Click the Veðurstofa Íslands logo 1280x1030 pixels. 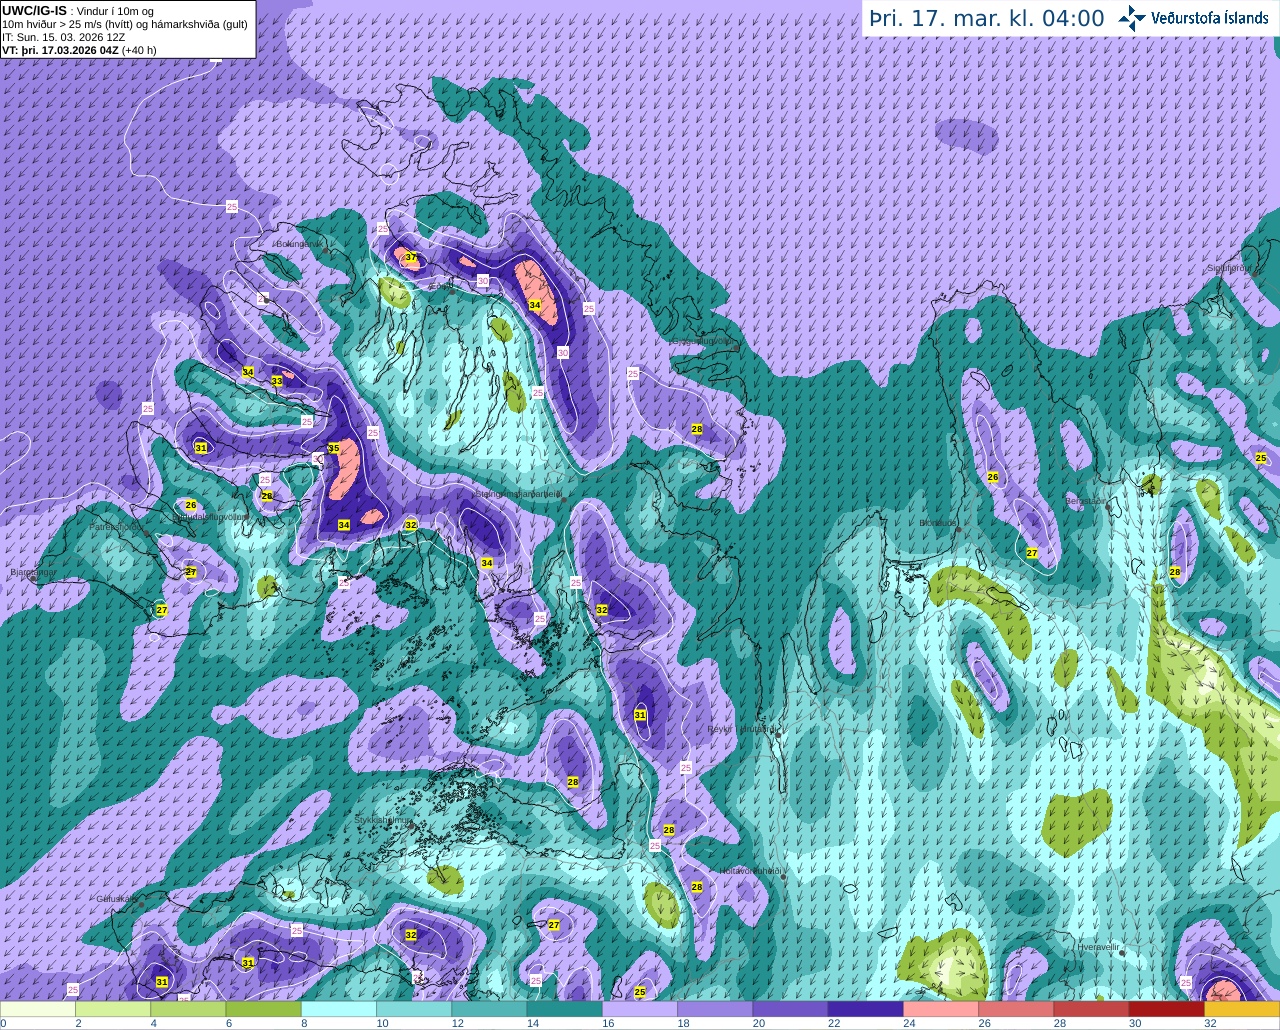point(1193,18)
